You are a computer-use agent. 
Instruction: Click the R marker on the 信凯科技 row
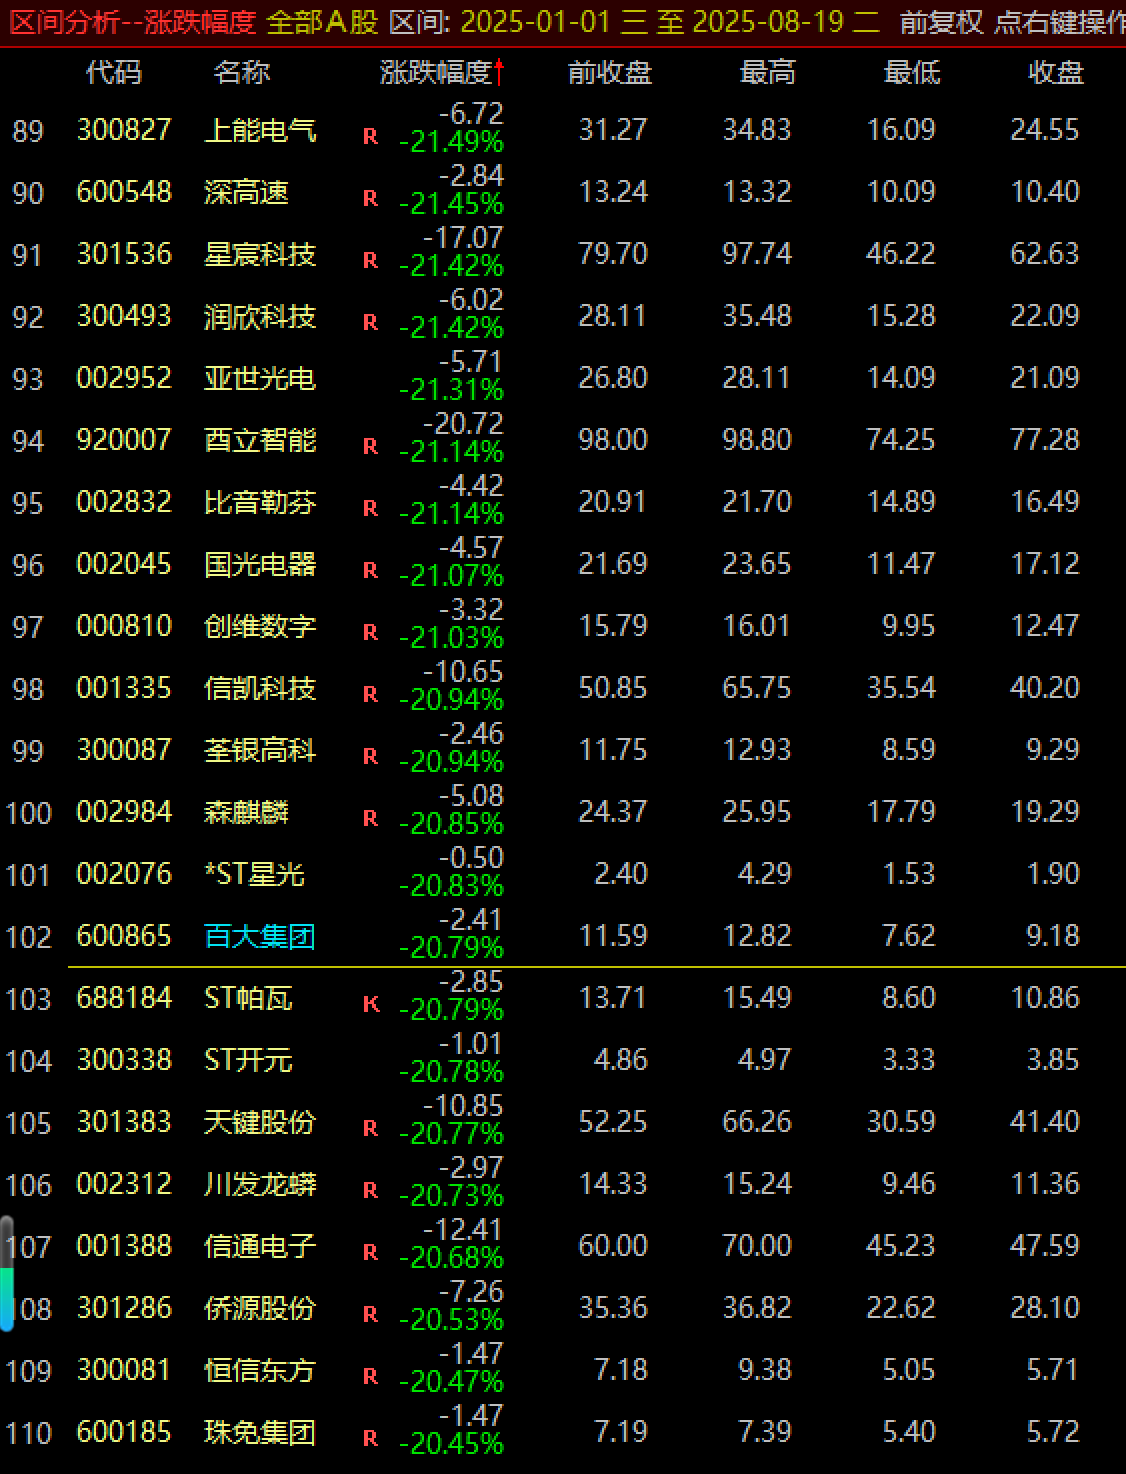(x=371, y=694)
